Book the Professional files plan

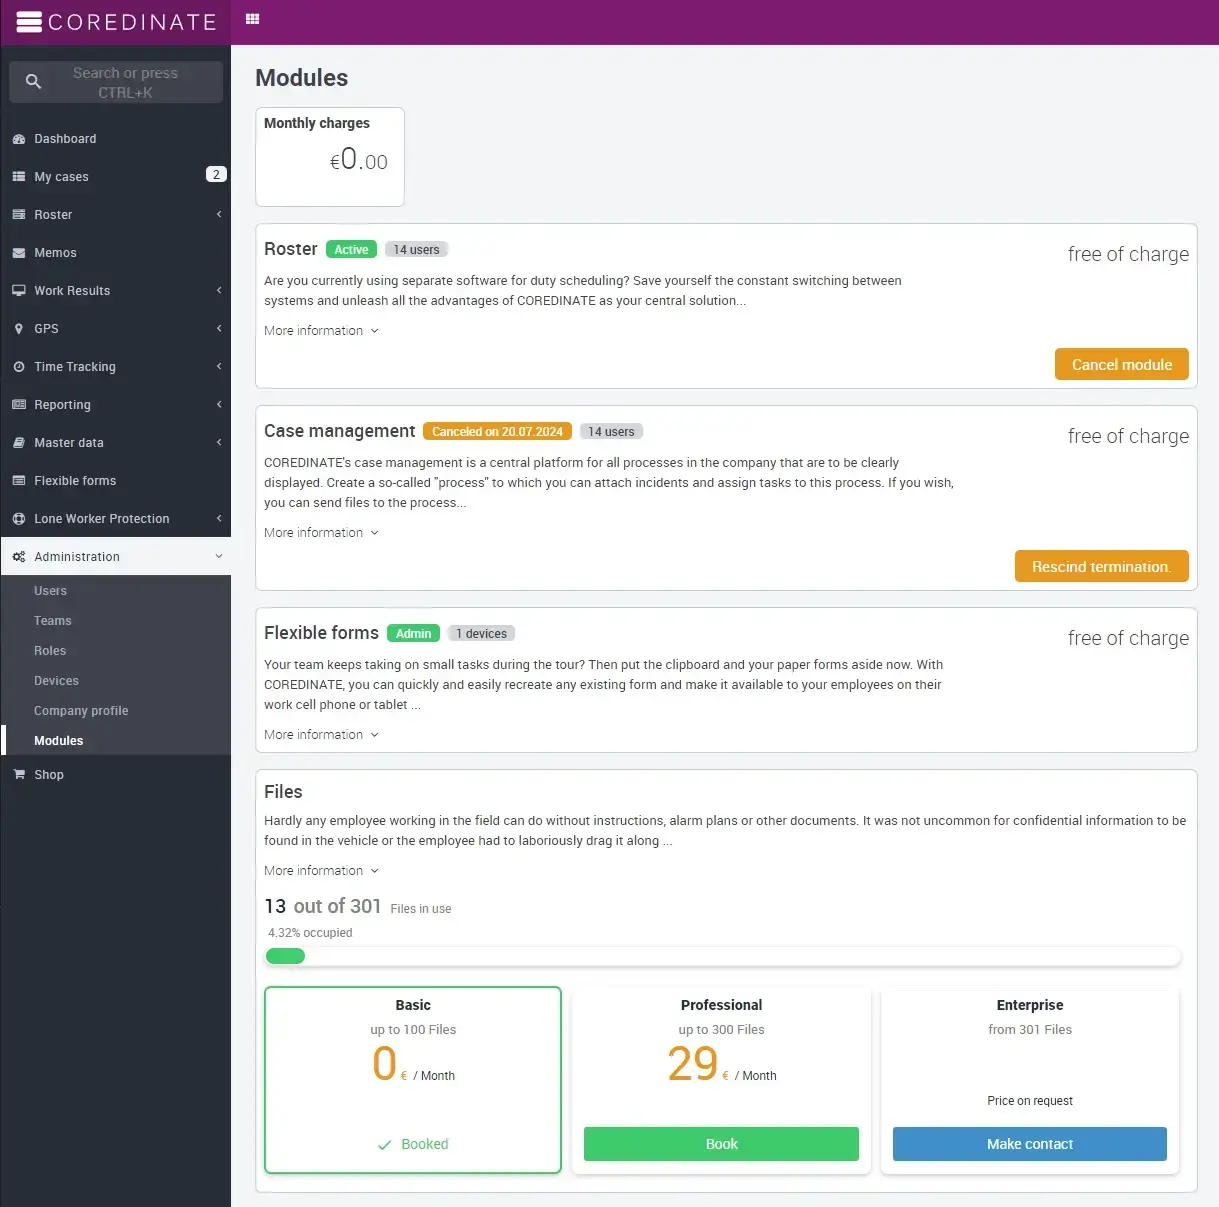720,1143
